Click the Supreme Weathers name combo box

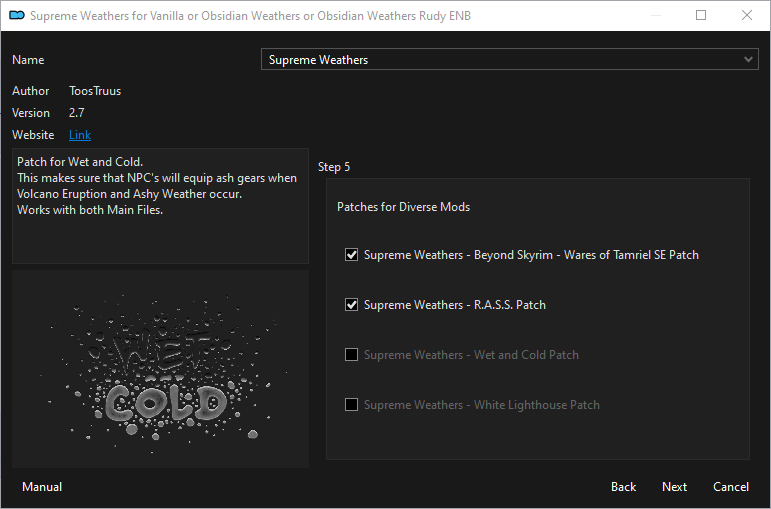click(x=509, y=60)
